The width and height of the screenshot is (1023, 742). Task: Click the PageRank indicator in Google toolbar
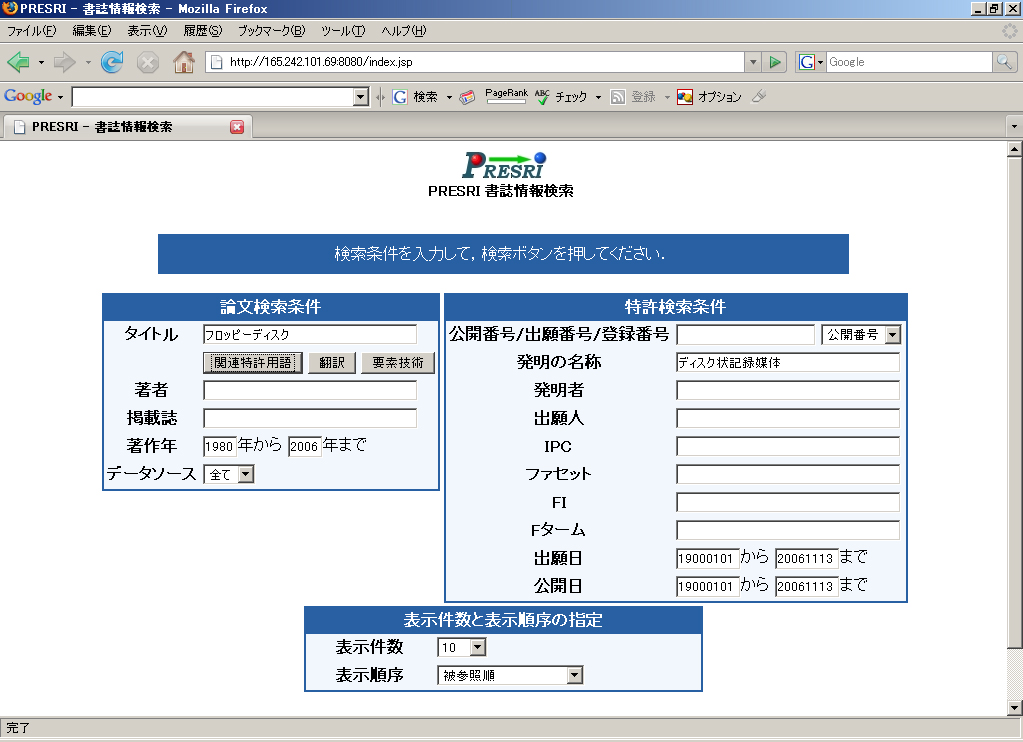(x=506, y=96)
